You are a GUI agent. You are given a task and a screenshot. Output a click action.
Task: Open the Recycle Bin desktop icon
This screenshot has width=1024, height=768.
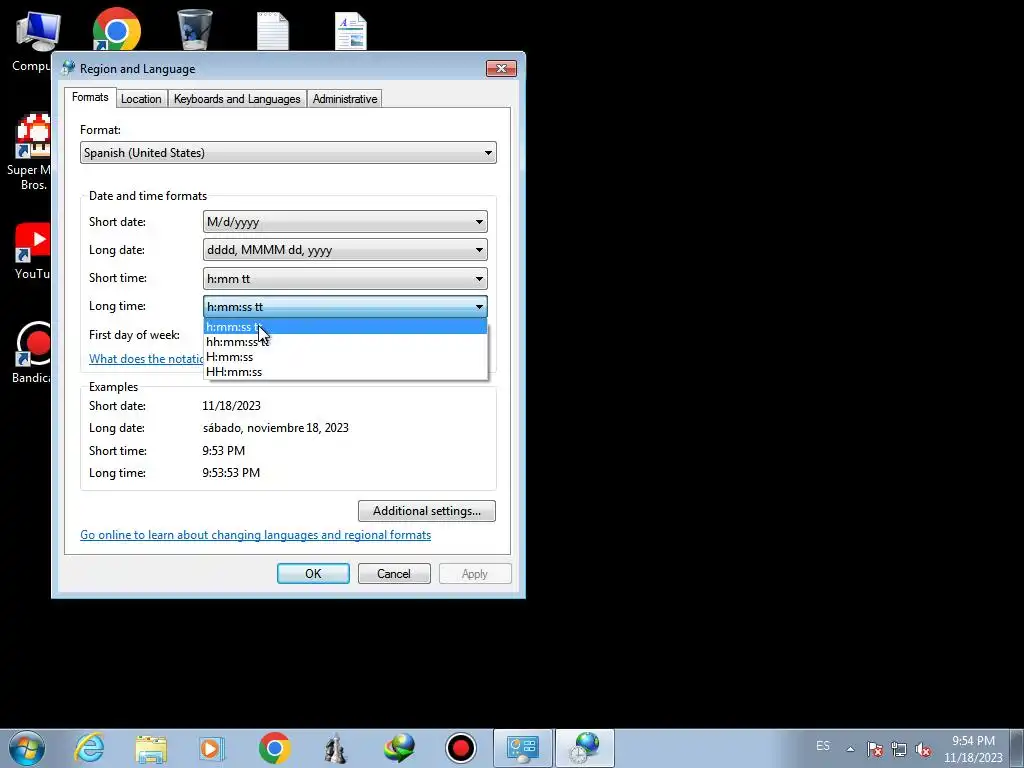195,29
